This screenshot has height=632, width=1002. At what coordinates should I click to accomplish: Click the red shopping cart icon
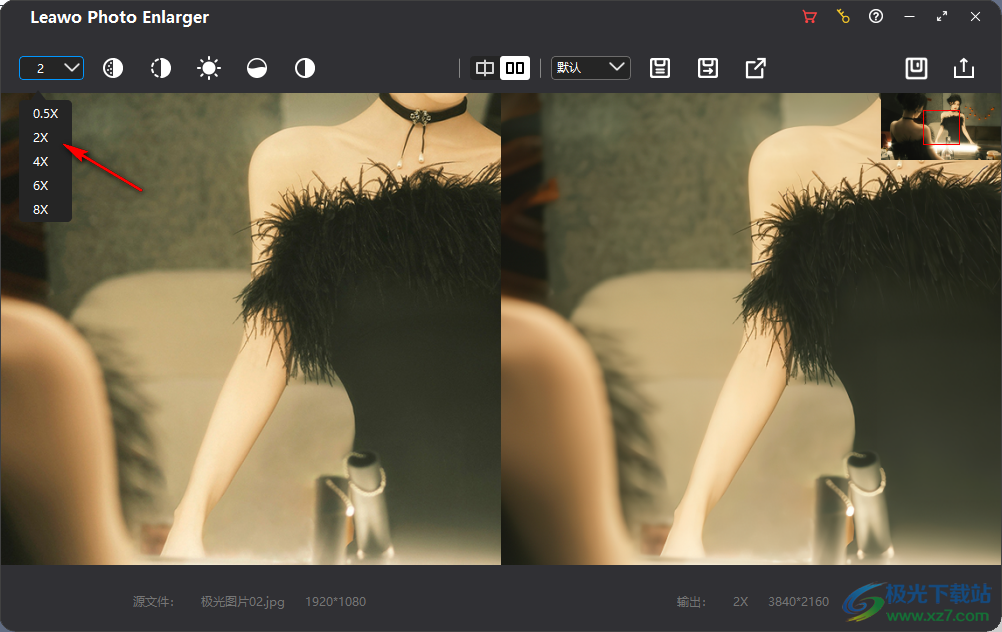tap(810, 17)
